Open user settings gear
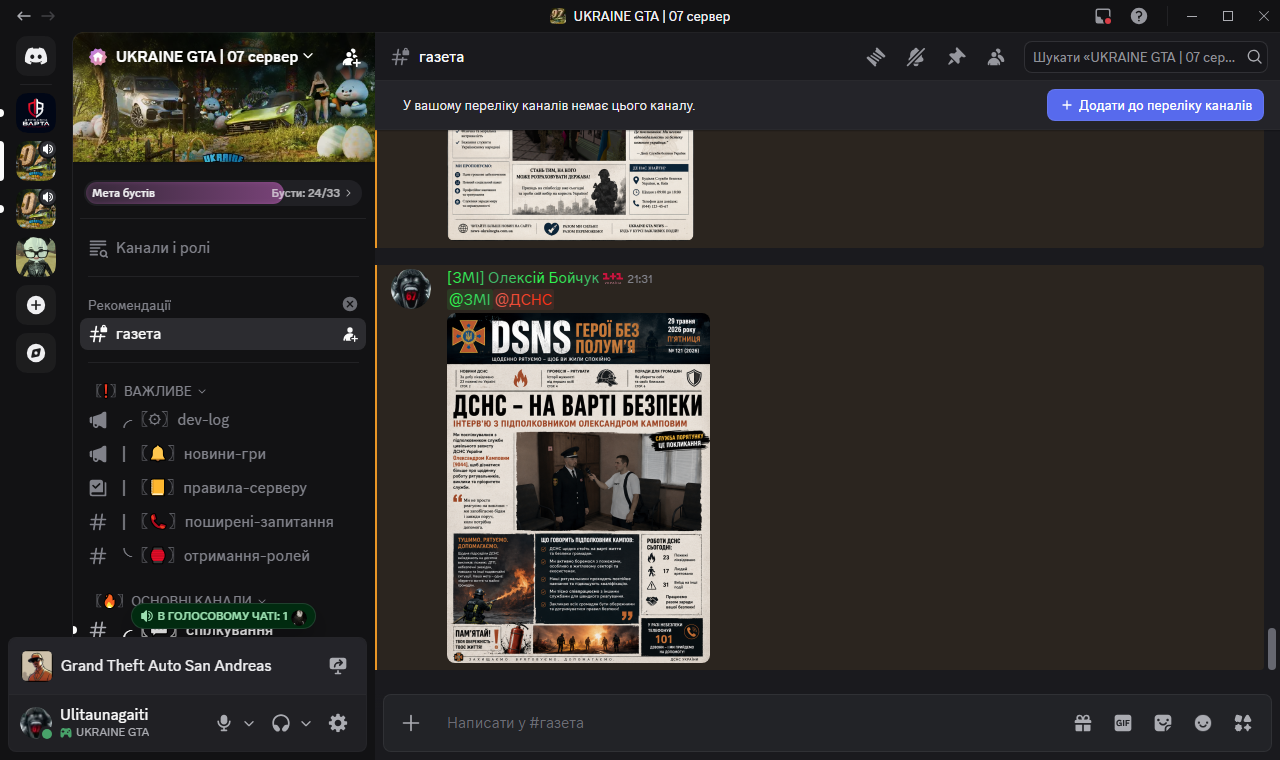Image resolution: width=1280 pixels, height=760 pixels. click(338, 723)
